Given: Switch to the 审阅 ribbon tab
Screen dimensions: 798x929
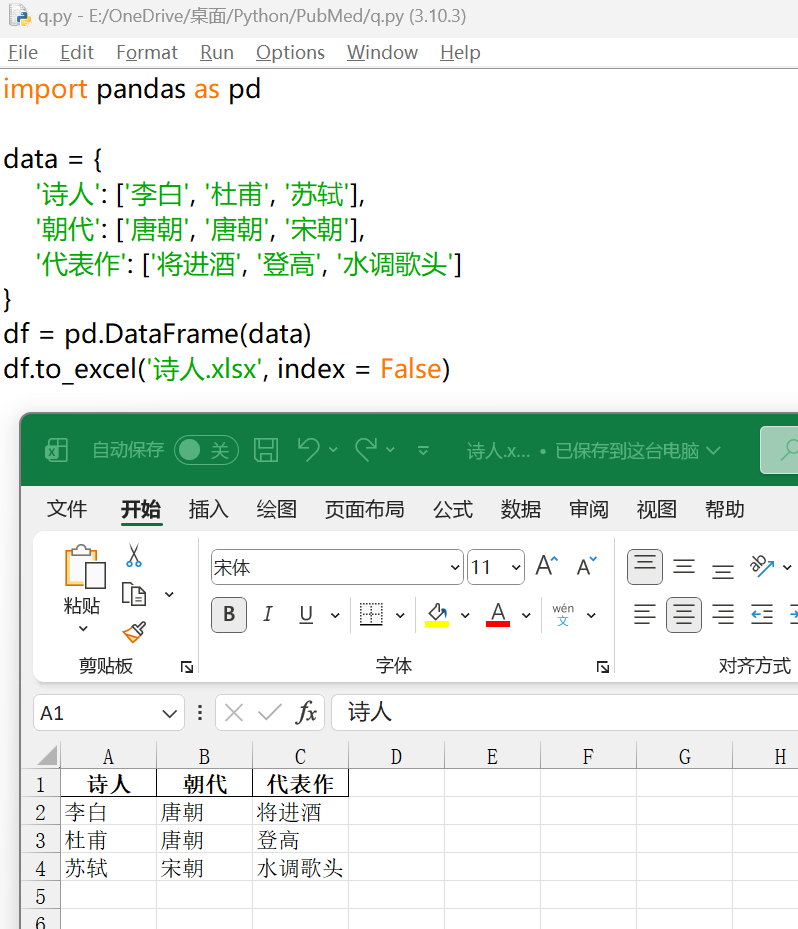Looking at the screenshot, I should click(589, 509).
